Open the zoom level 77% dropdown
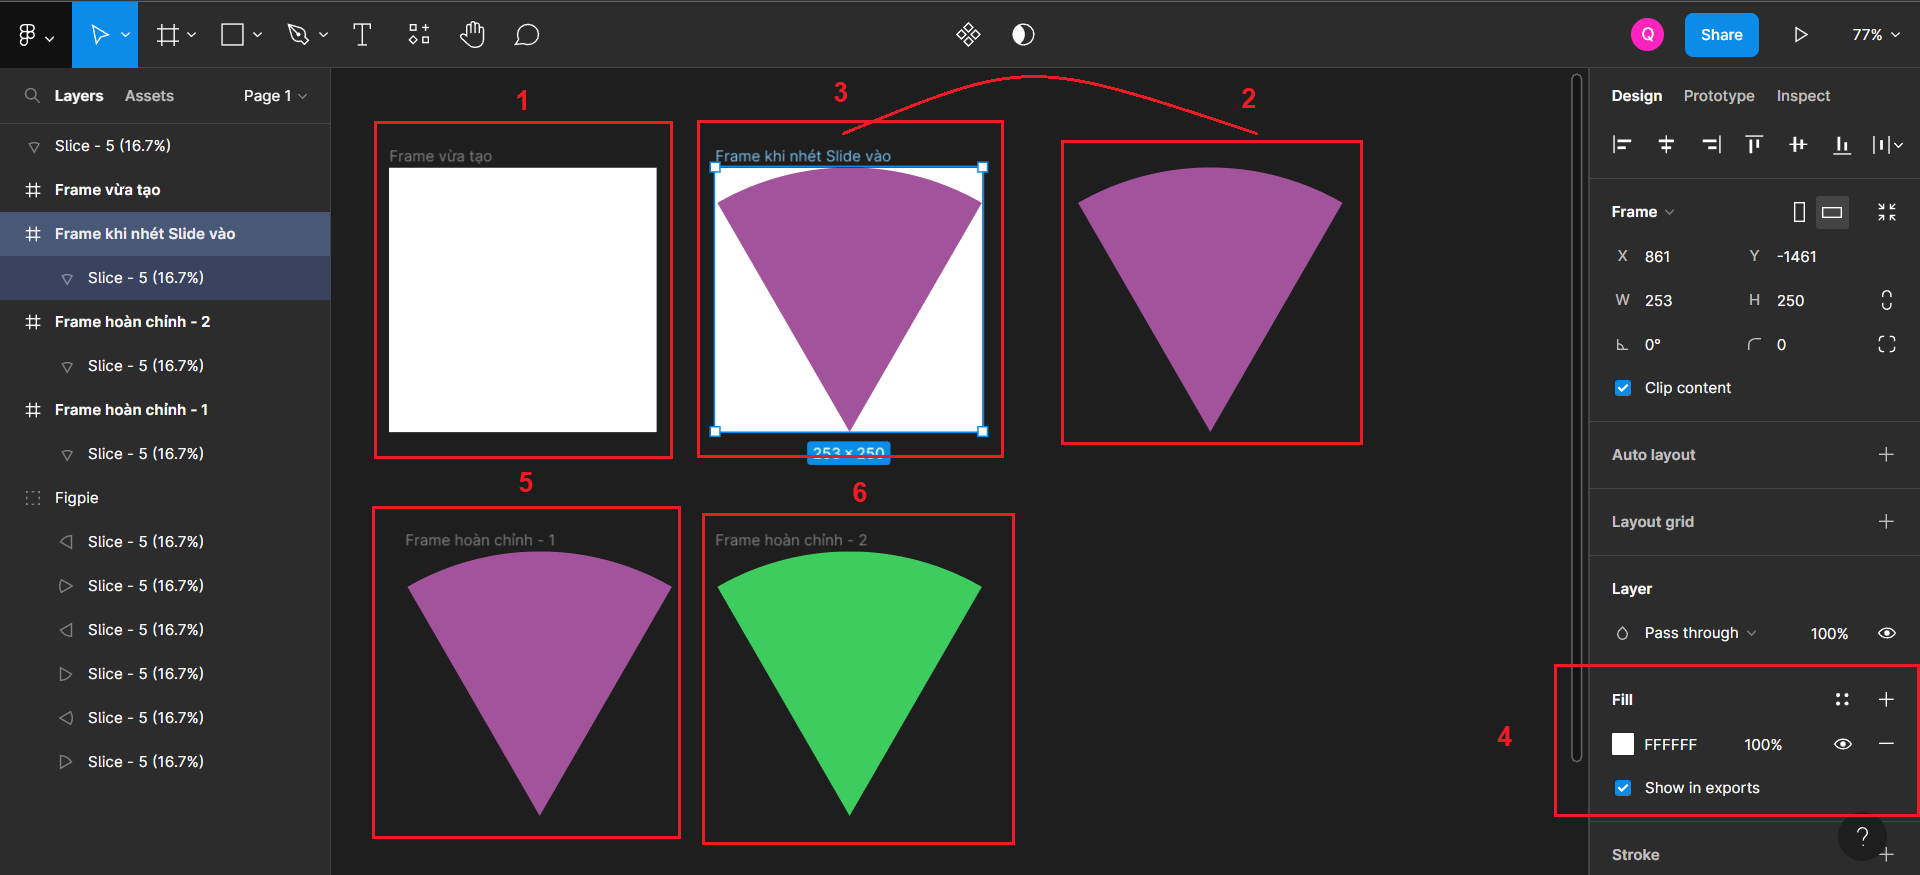 (x=1875, y=35)
